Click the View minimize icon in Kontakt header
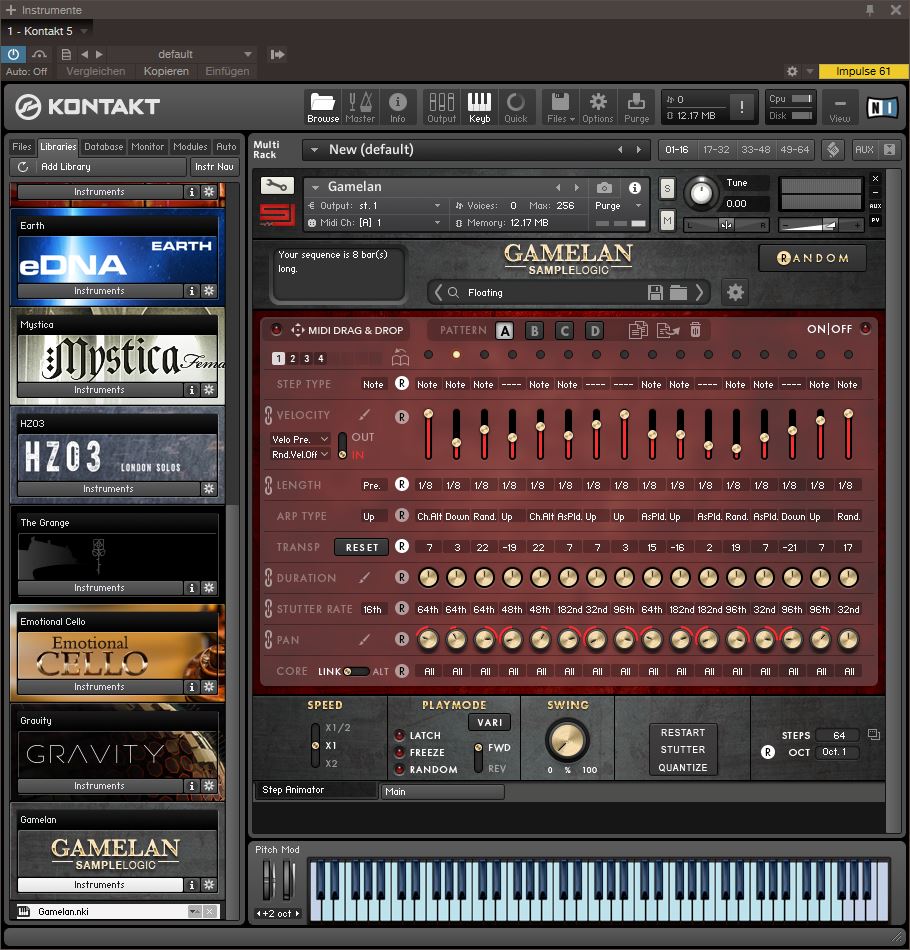This screenshot has width=910, height=950. [840, 107]
